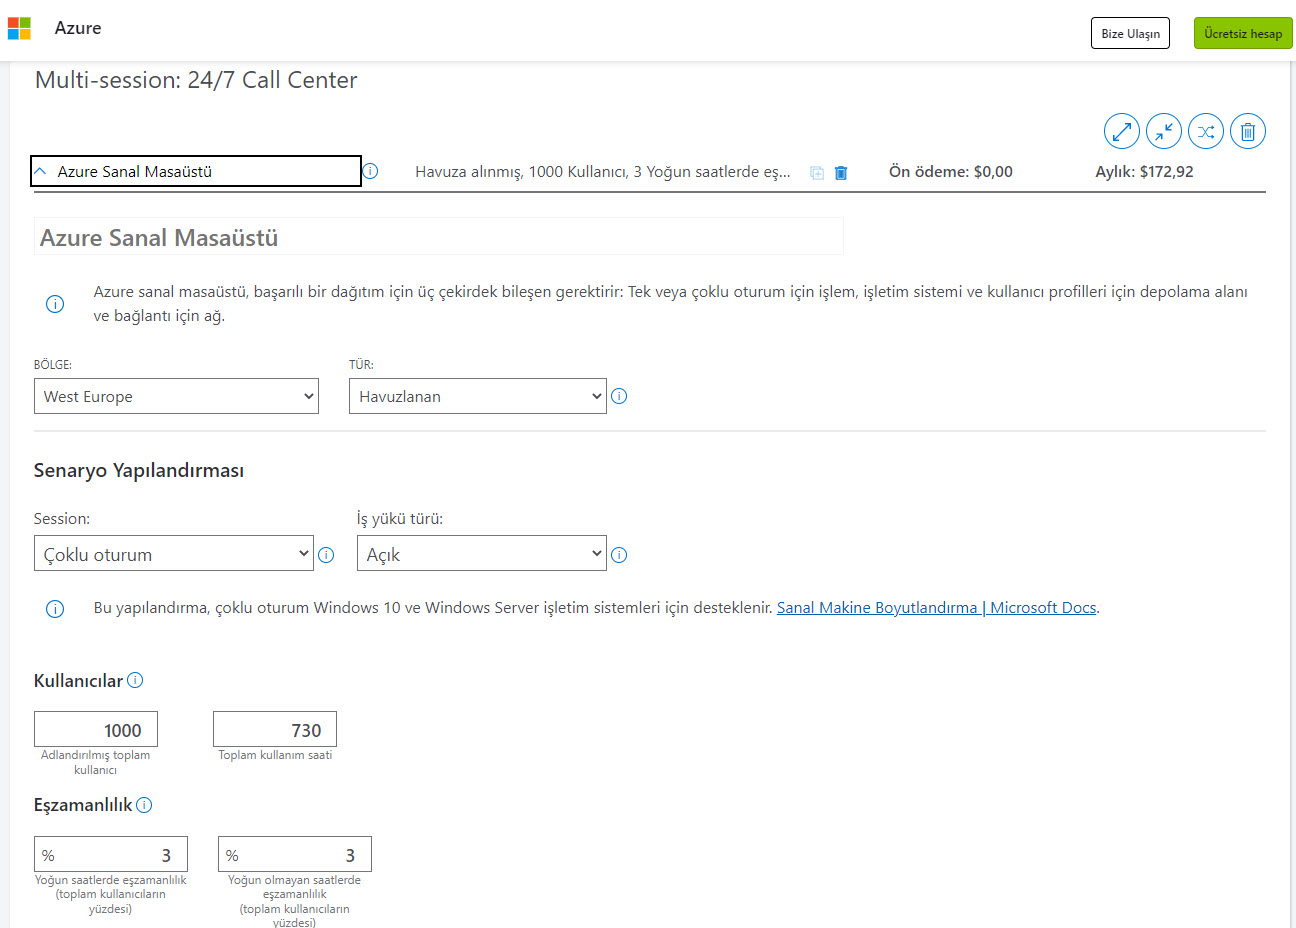
Task: Delete the Azure Sanal Masaüstü row with the blue trash icon
Action: point(841,172)
